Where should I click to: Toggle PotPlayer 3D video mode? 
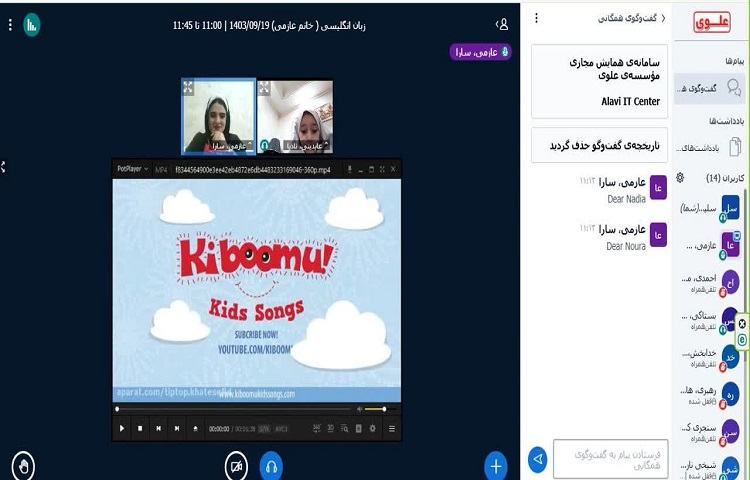[x=331, y=428]
